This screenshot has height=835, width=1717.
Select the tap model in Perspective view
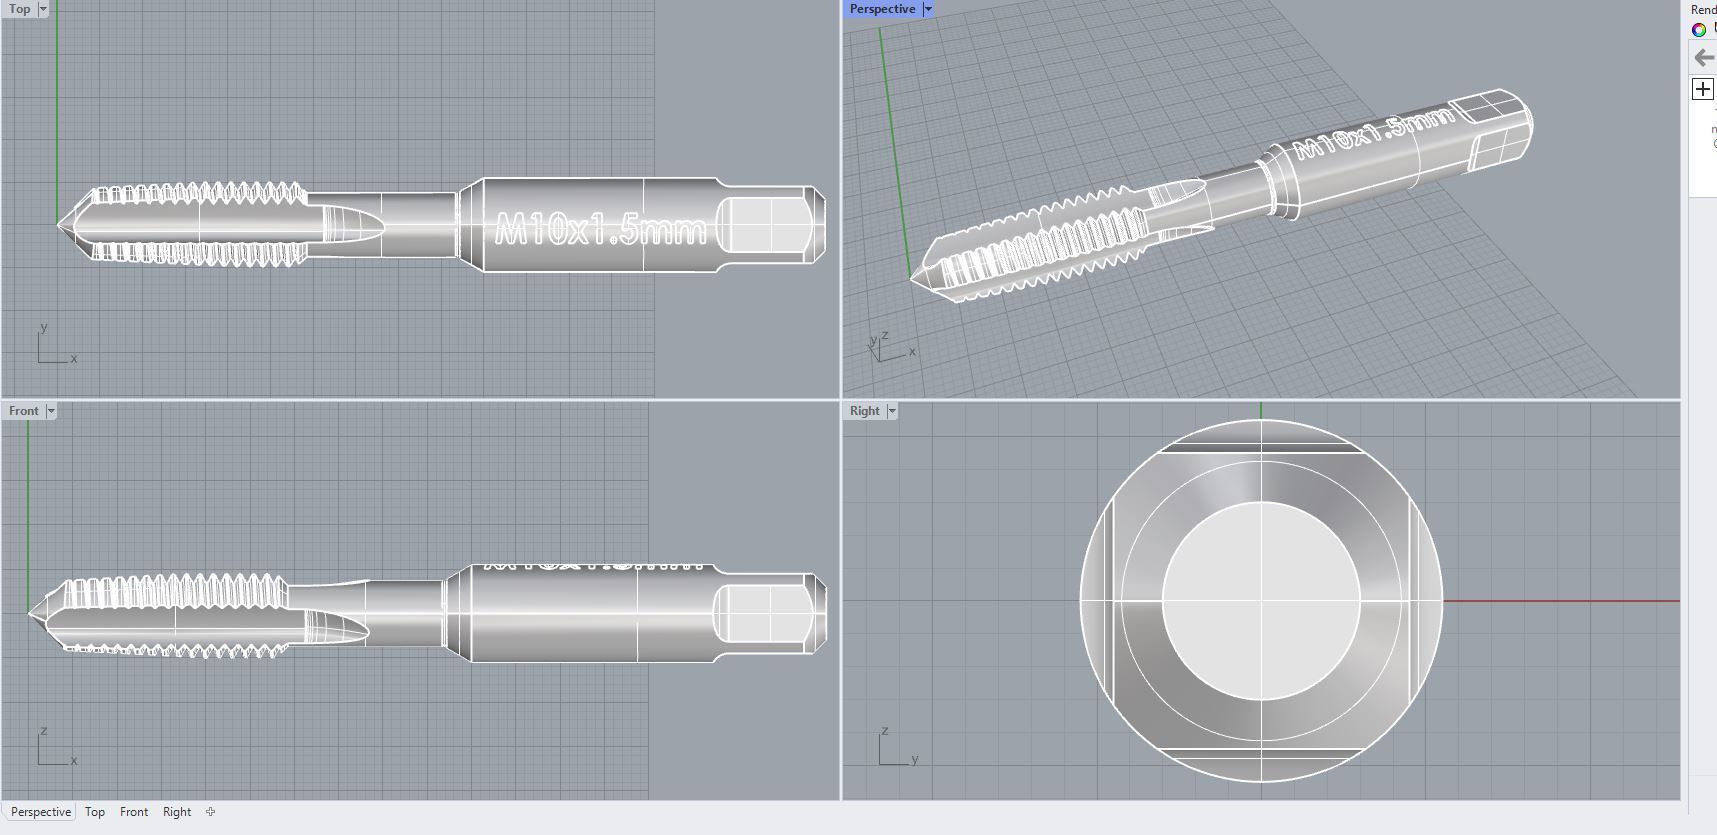pyautogui.click(x=1220, y=195)
